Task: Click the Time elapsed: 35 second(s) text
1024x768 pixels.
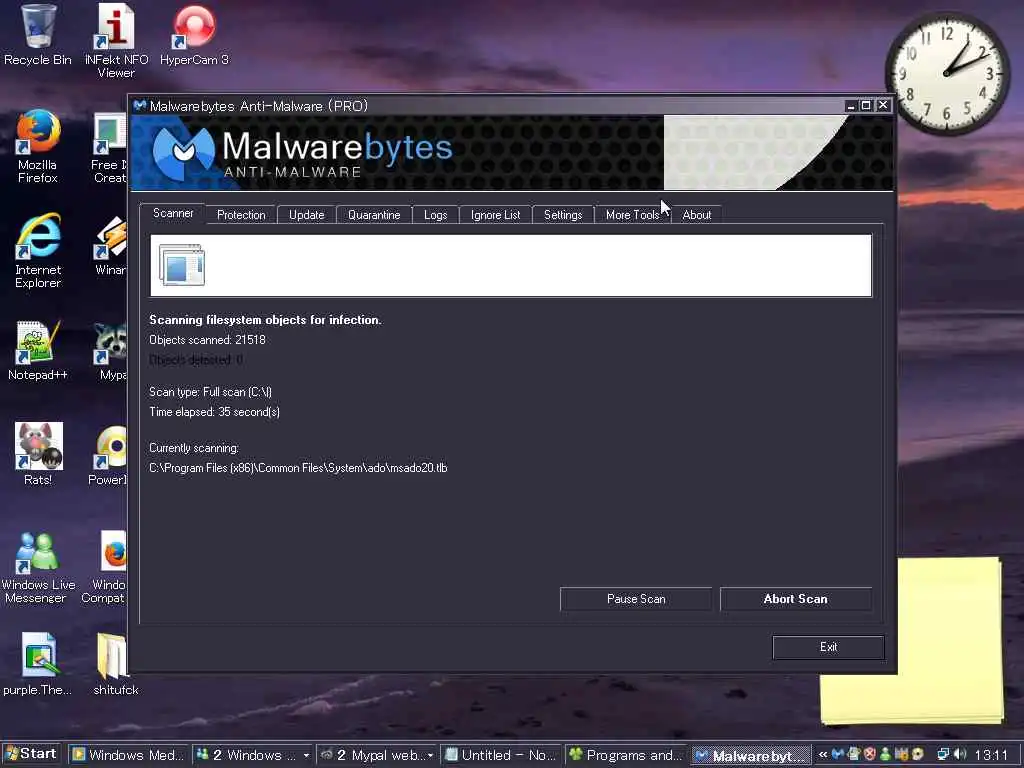Action: pos(214,411)
